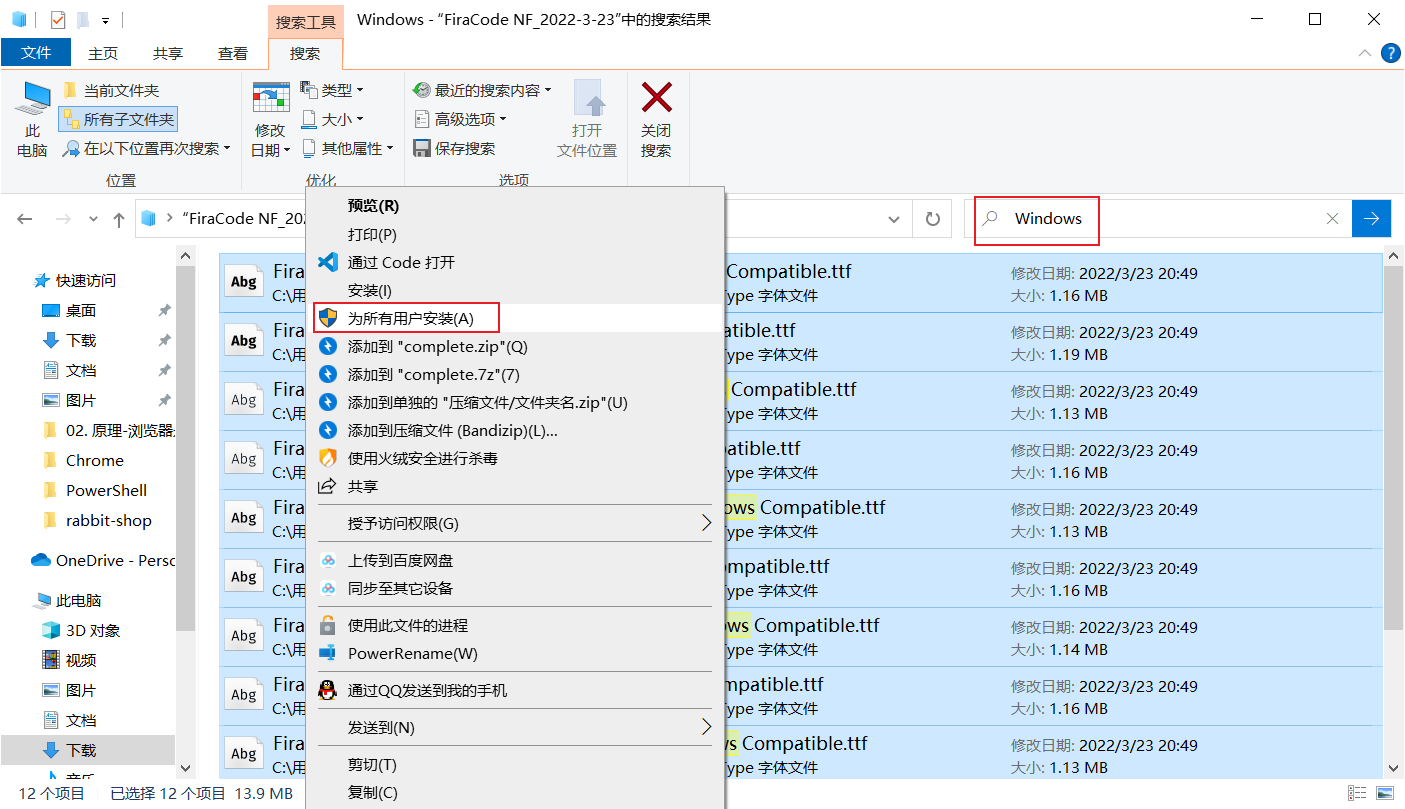This screenshot has width=1405, height=809.
Task: Open the 其他属性 filter dropdown
Action: [x=347, y=148]
